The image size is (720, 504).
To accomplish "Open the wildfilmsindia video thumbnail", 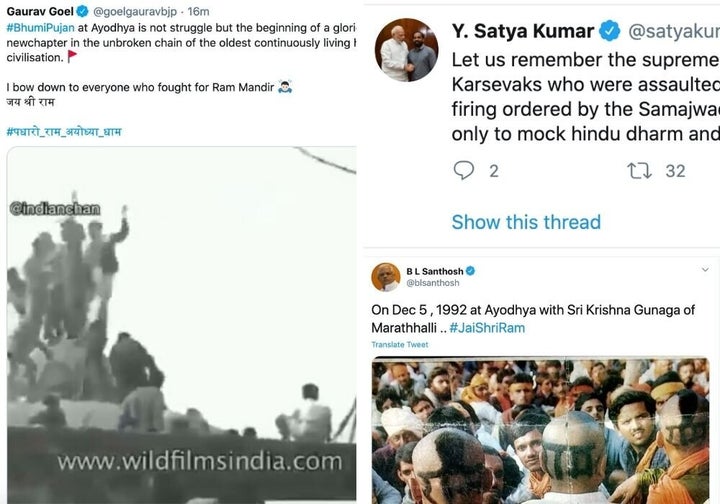I will coord(181,325).
